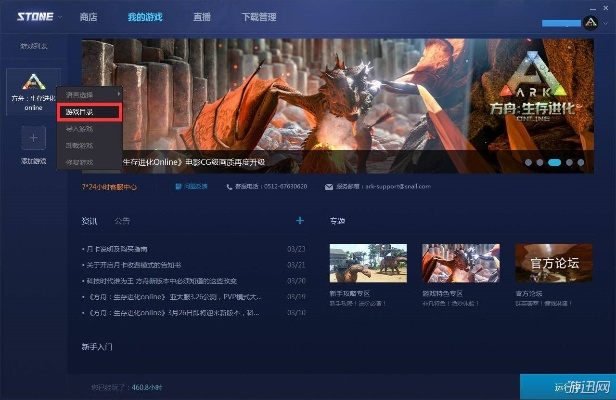Open news item 月卡说明及购买指南
The image size is (616, 400).
coord(117,249)
